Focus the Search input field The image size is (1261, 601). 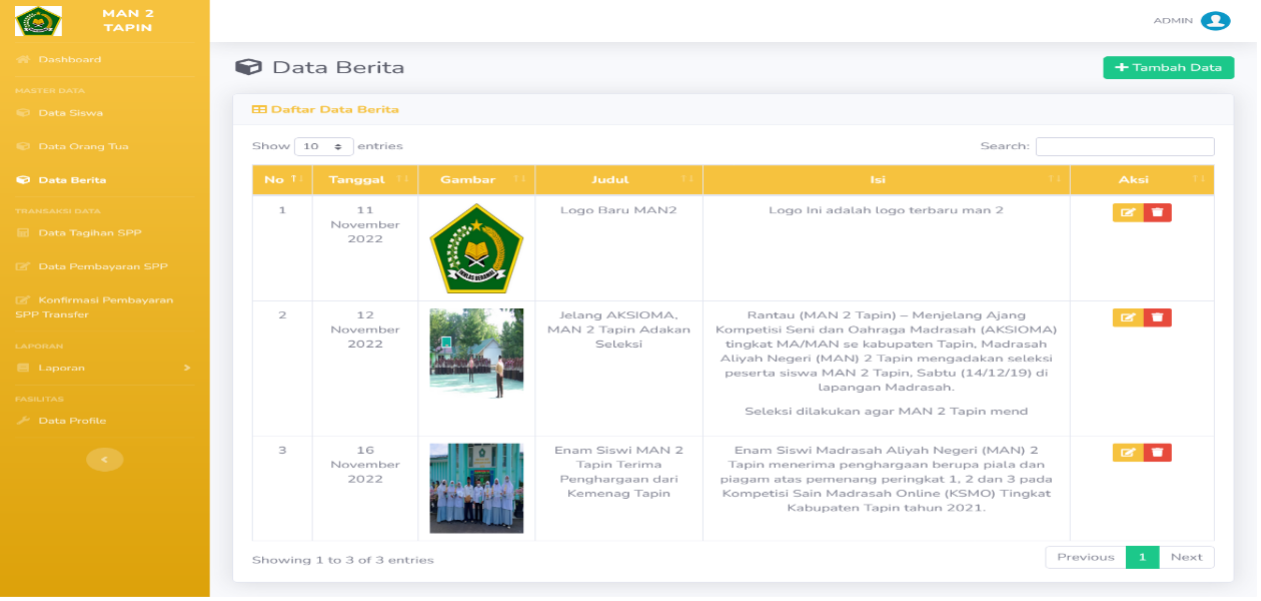1125,146
